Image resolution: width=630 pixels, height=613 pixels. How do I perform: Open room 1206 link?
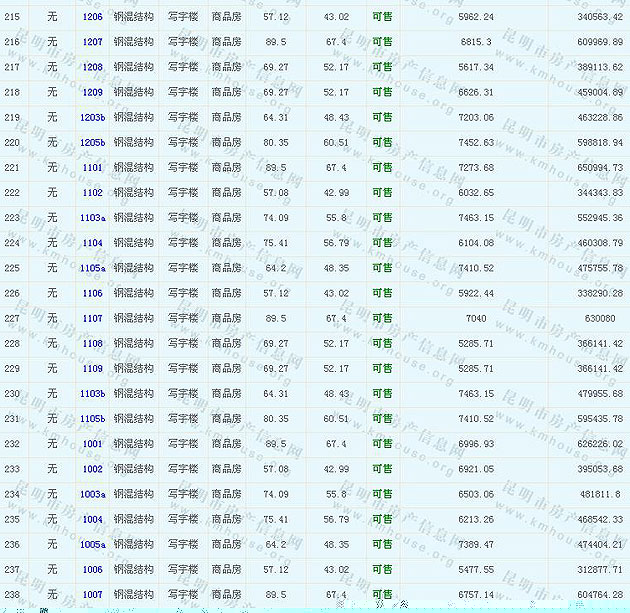(x=92, y=17)
